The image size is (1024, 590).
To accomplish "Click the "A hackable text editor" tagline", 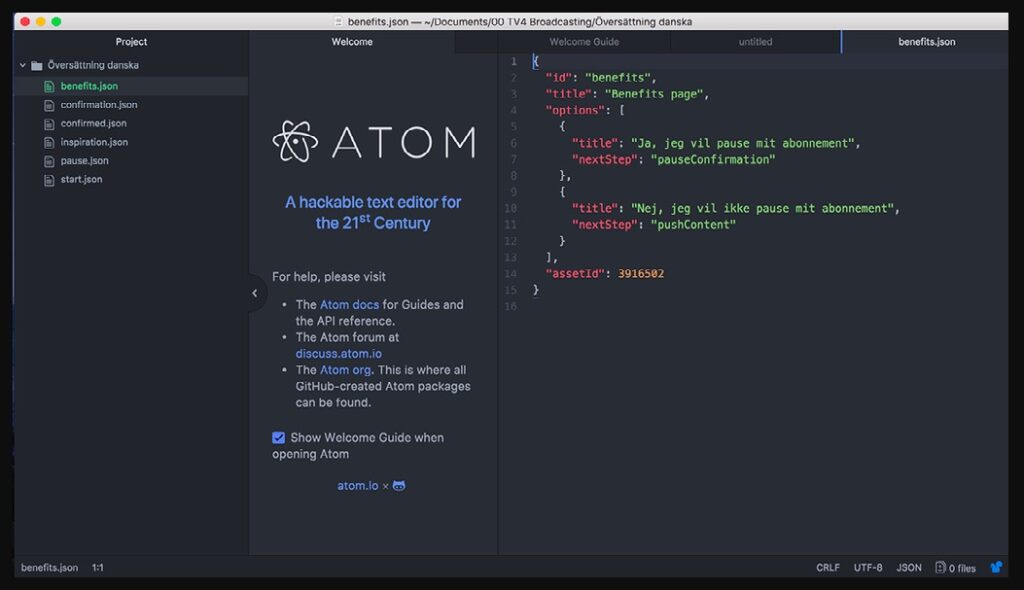I will coord(373,212).
